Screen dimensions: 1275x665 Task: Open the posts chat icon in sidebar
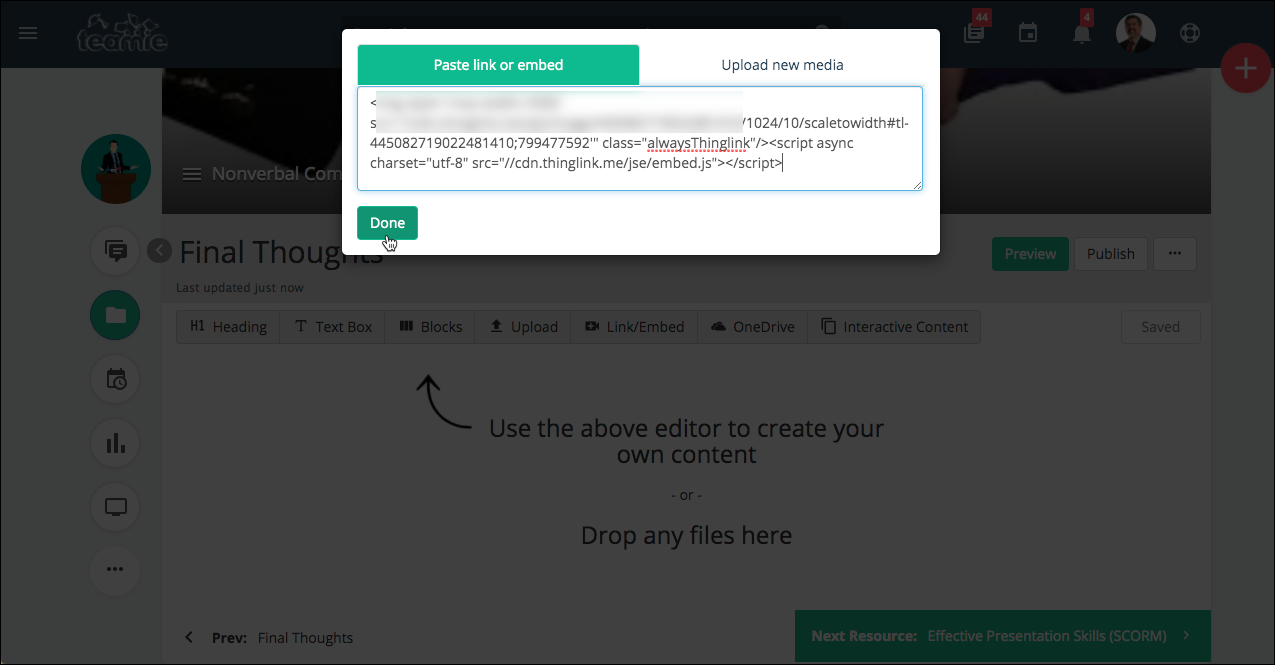115,251
